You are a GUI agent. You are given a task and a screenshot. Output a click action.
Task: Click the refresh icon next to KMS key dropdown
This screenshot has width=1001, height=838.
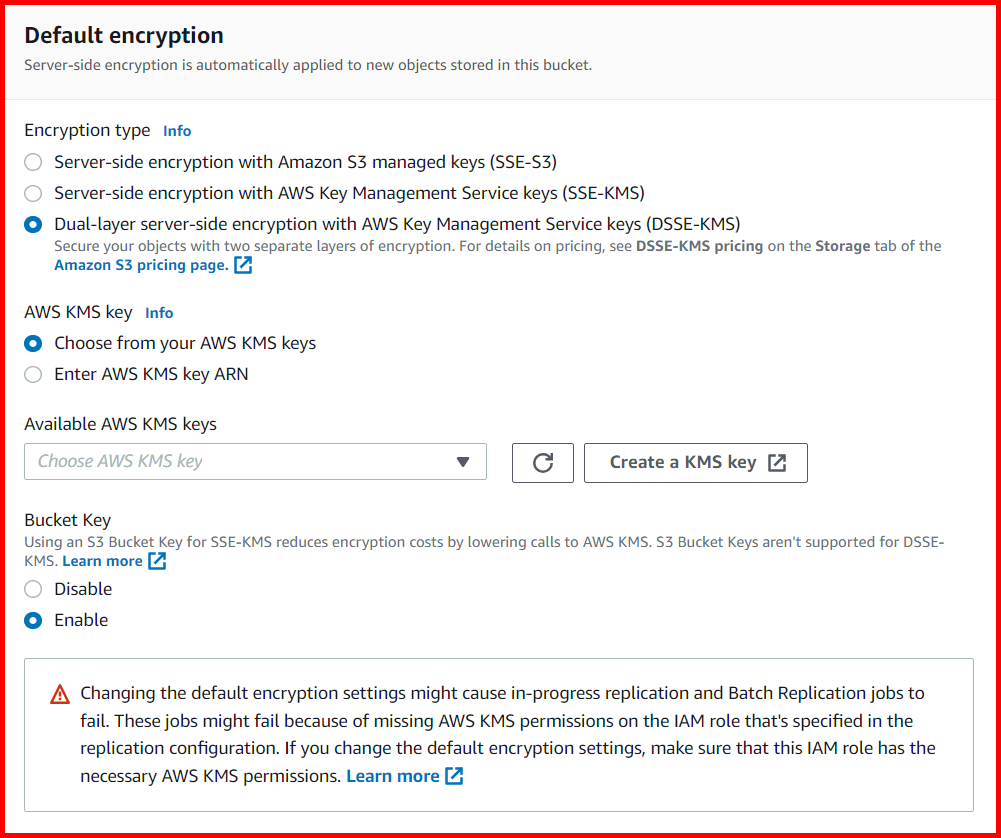542,462
